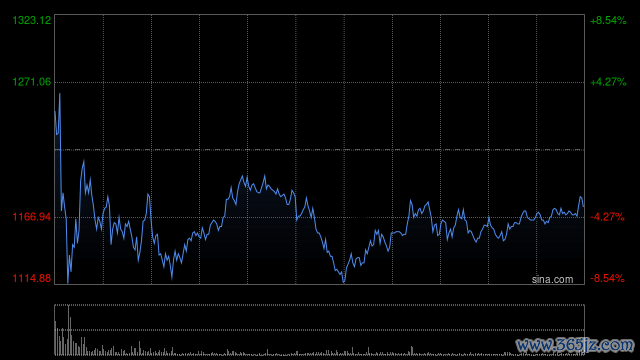Click the 1323.12 price label

coord(32,20)
